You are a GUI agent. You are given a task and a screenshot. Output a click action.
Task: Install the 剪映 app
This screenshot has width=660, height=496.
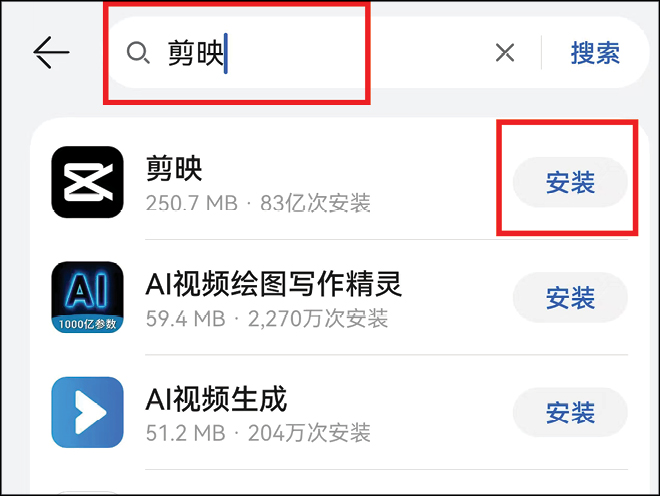tap(570, 182)
